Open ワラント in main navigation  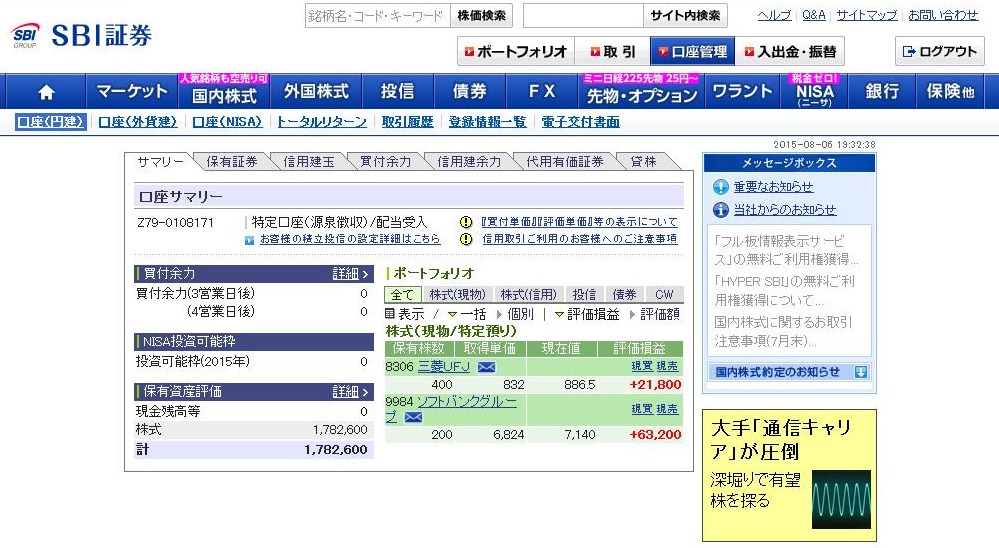[x=742, y=92]
